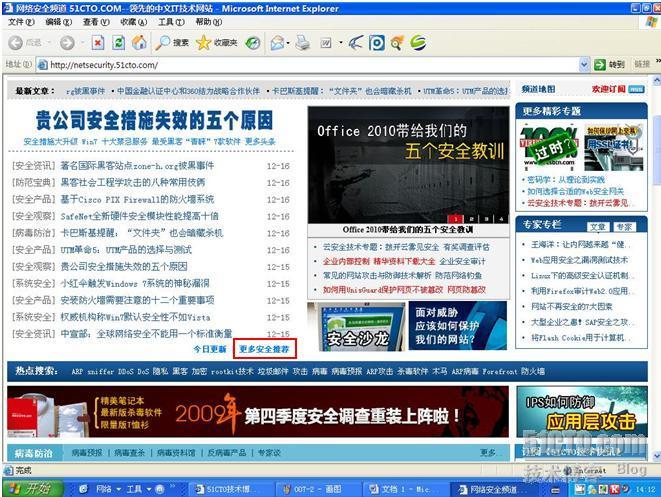Viewport: 661px width, 497px height.
Task: Open the 收藏 menu
Action: click(x=134, y=22)
